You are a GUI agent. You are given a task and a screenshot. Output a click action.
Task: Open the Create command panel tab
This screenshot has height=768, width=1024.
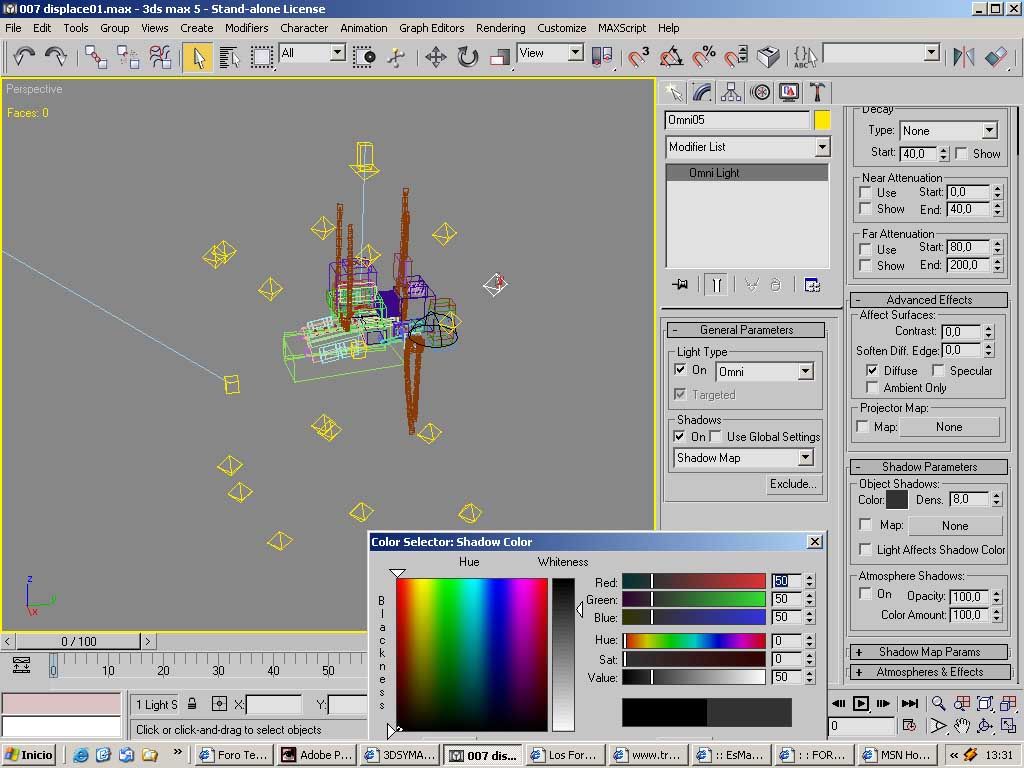pyautogui.click(x=674, y=92)
